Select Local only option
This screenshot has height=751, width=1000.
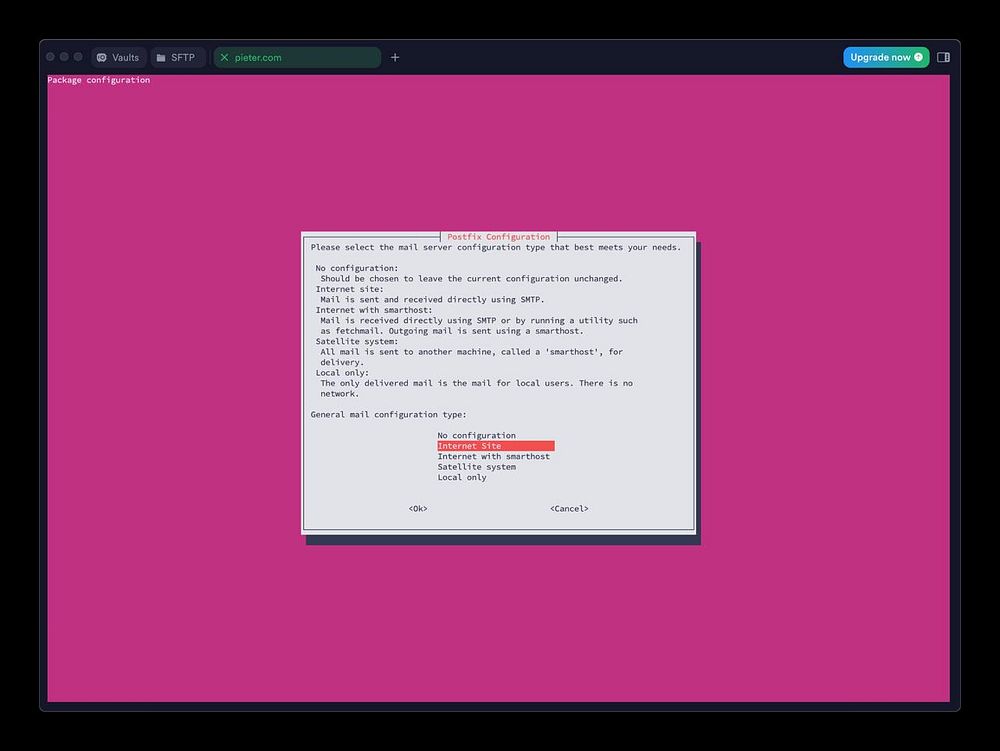462,477
